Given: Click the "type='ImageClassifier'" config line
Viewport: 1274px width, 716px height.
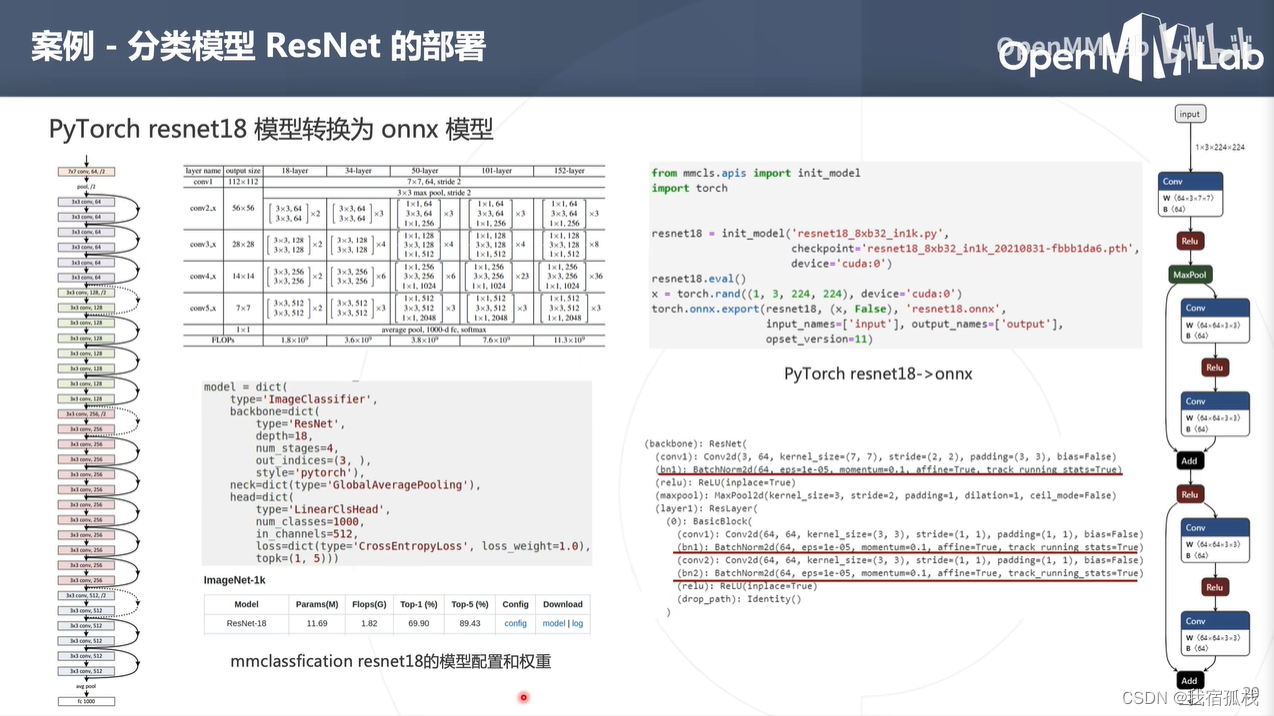Looking at the screenshot, I should [303, 399].
